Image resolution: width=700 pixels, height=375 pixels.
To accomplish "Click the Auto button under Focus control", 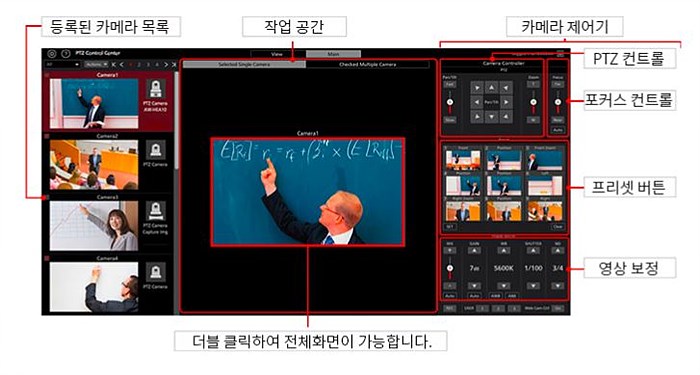I will point(558,130).
